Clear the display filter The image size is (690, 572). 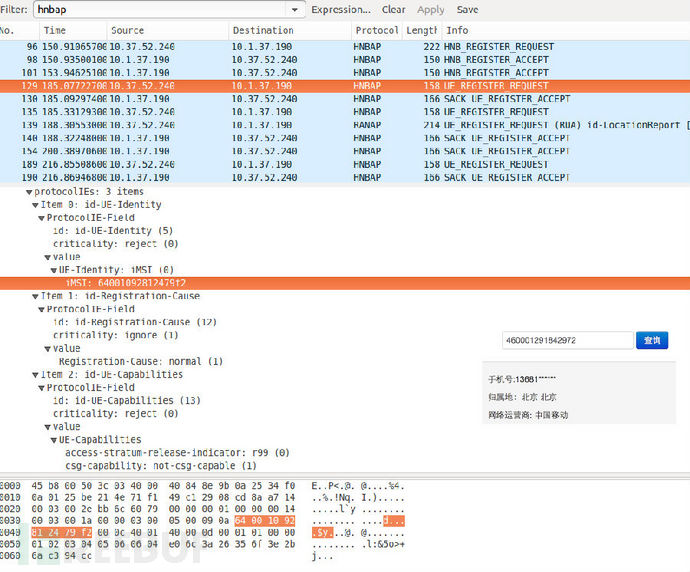(394, 10)
